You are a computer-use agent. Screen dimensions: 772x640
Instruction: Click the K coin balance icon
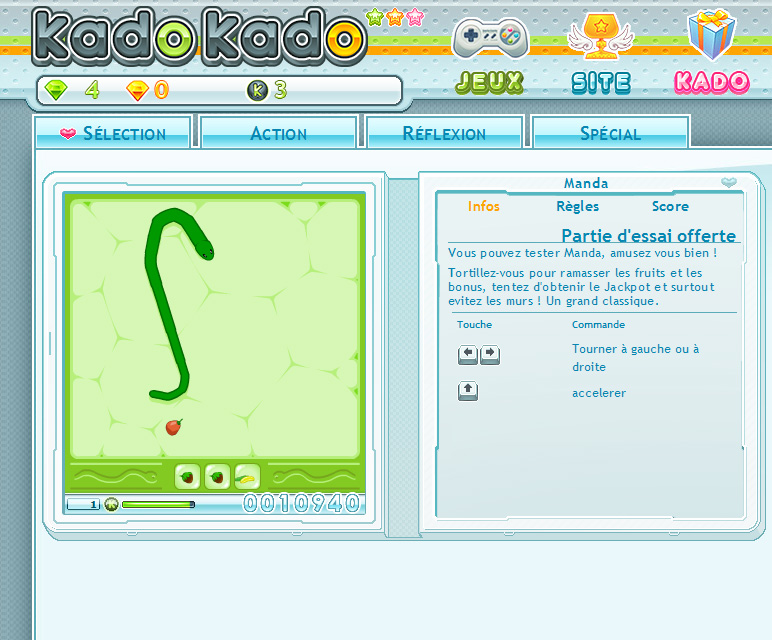tap(257, 91)
